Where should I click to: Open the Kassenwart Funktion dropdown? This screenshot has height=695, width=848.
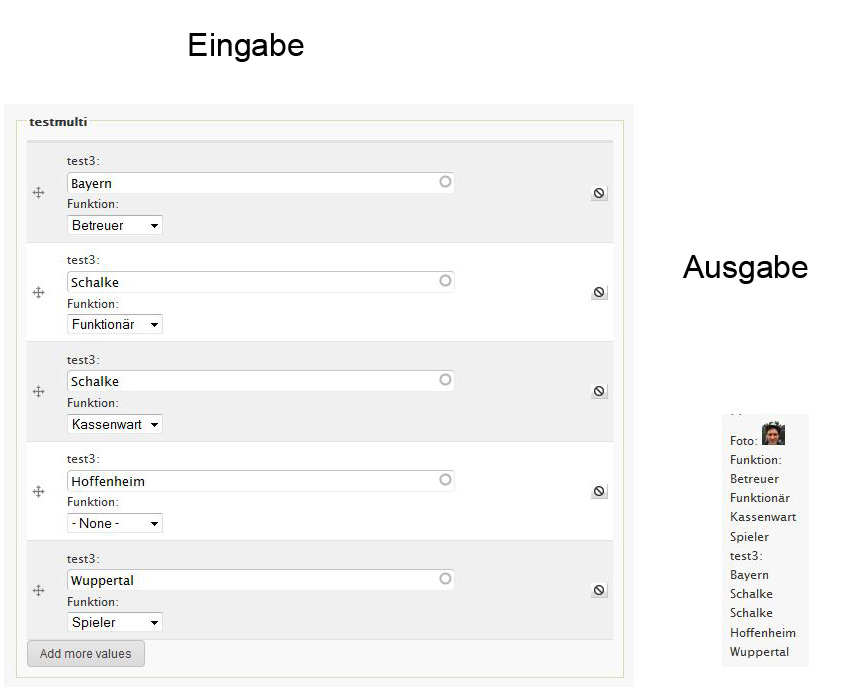115,424
